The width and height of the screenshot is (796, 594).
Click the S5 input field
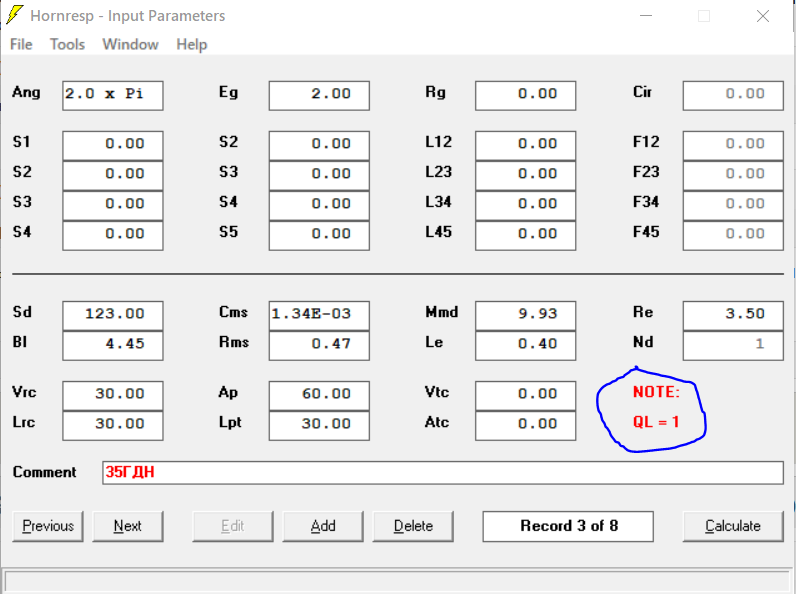coord(319,236)
